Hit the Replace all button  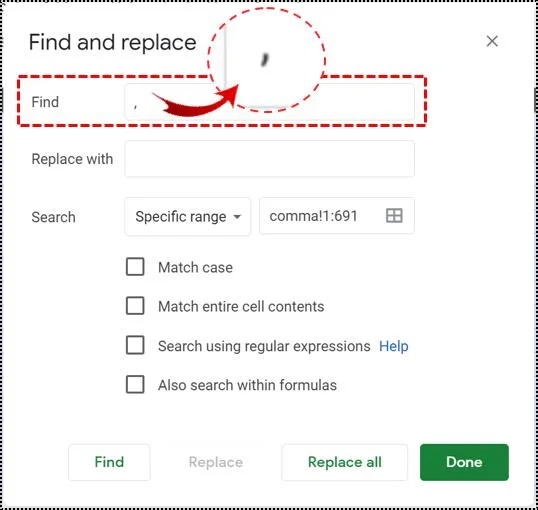(x=344, y=462)
